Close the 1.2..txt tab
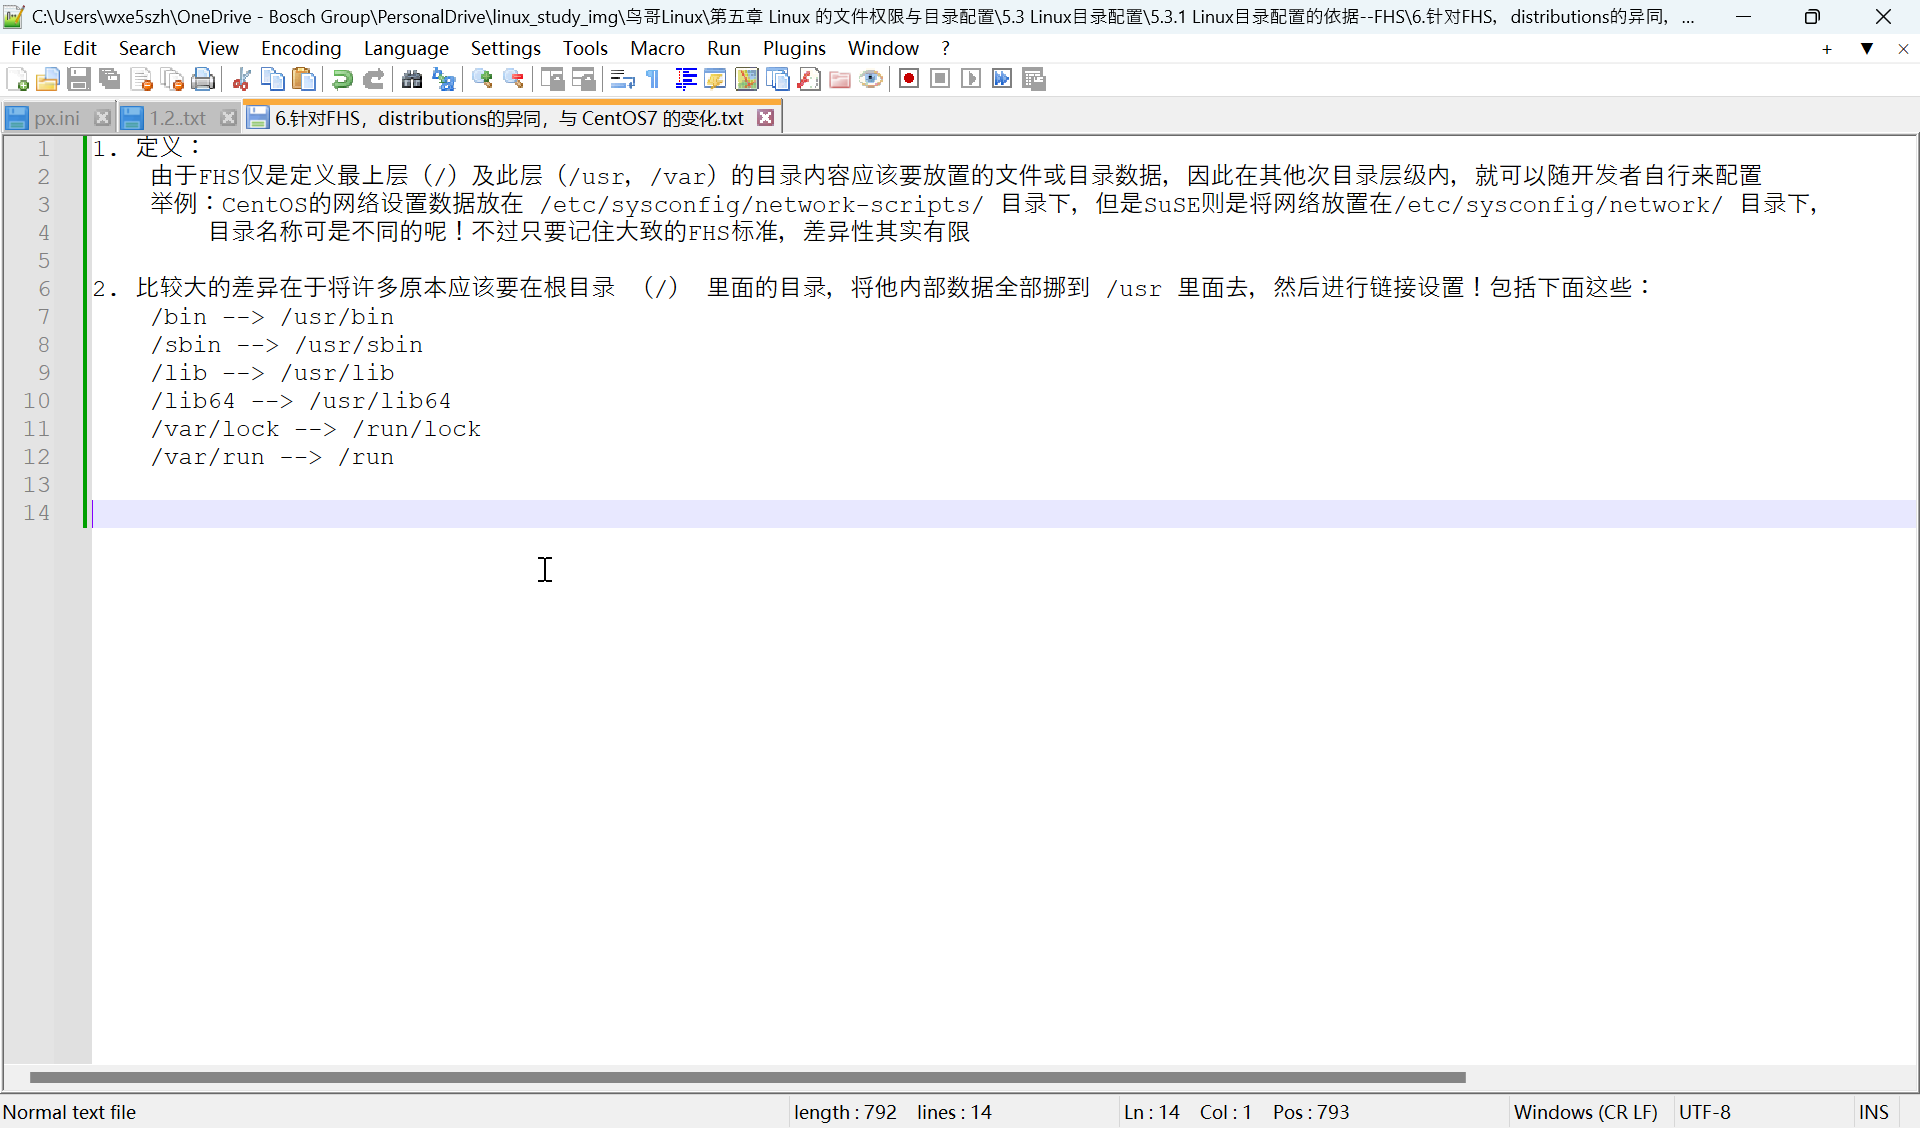The height and width of the screenshot is (1128, 1920). [x=228, y=118]
